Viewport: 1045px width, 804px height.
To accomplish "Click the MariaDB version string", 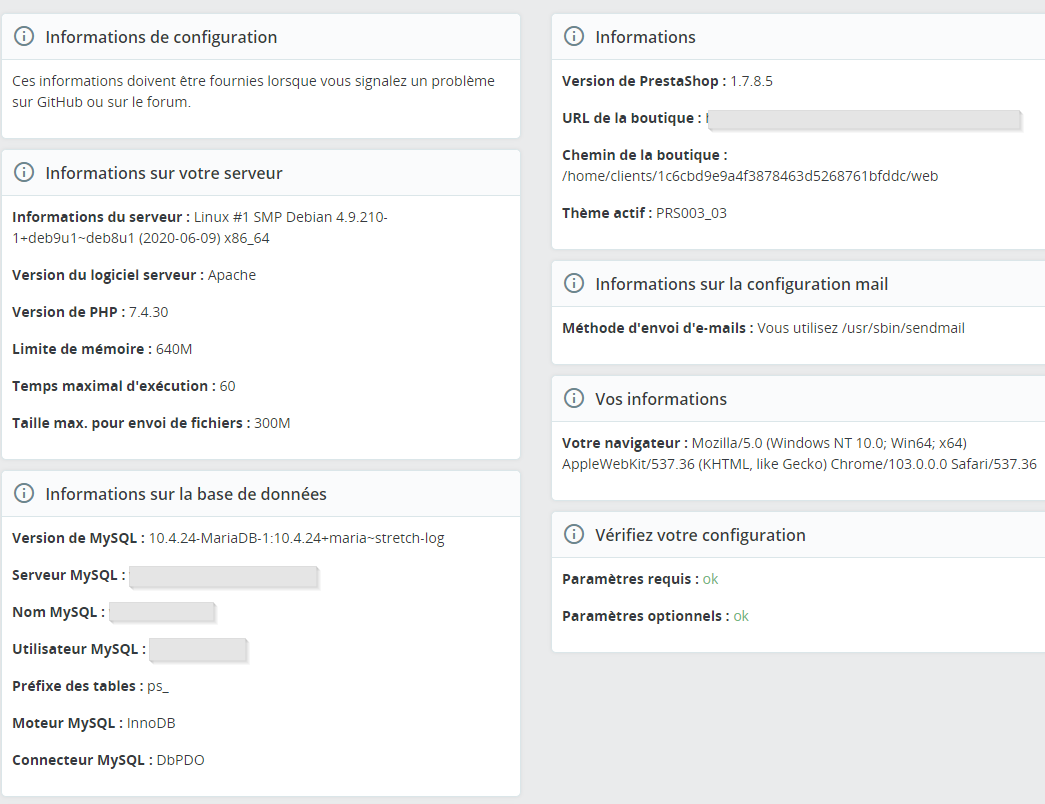I will click(x=296, y=538).
